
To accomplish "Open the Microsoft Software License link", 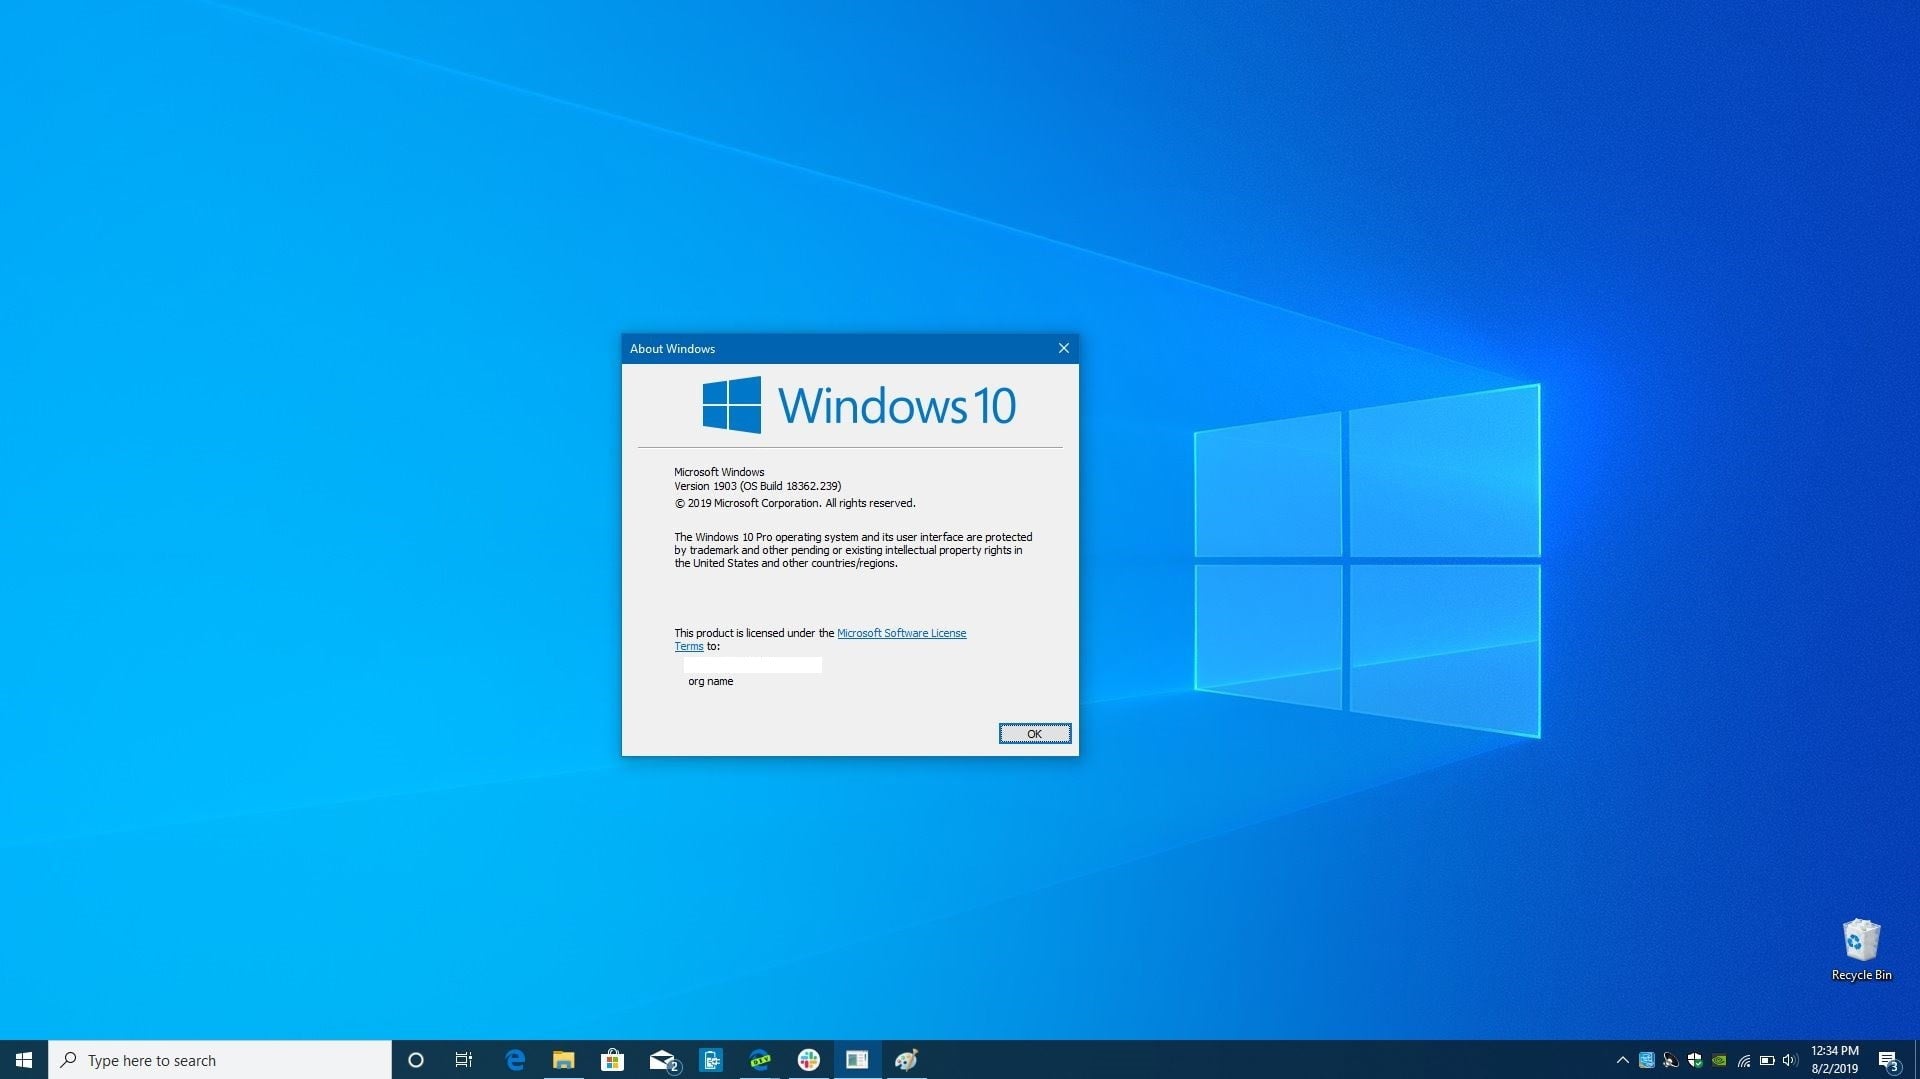I will tap(901, 633).
